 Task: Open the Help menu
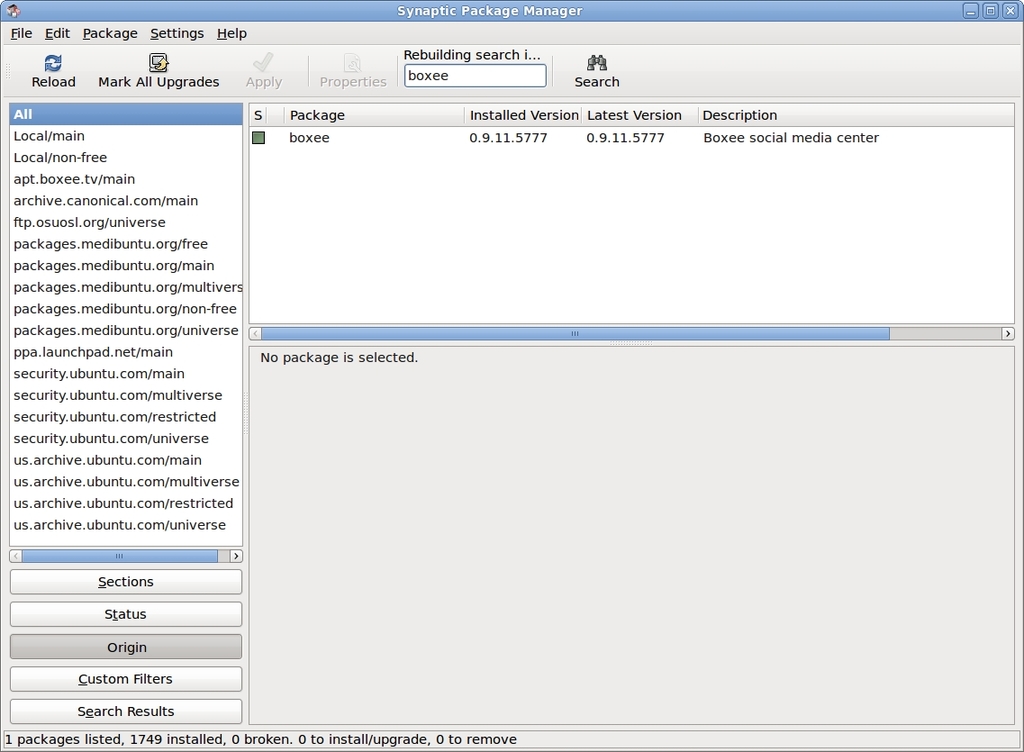pos(231,33)
